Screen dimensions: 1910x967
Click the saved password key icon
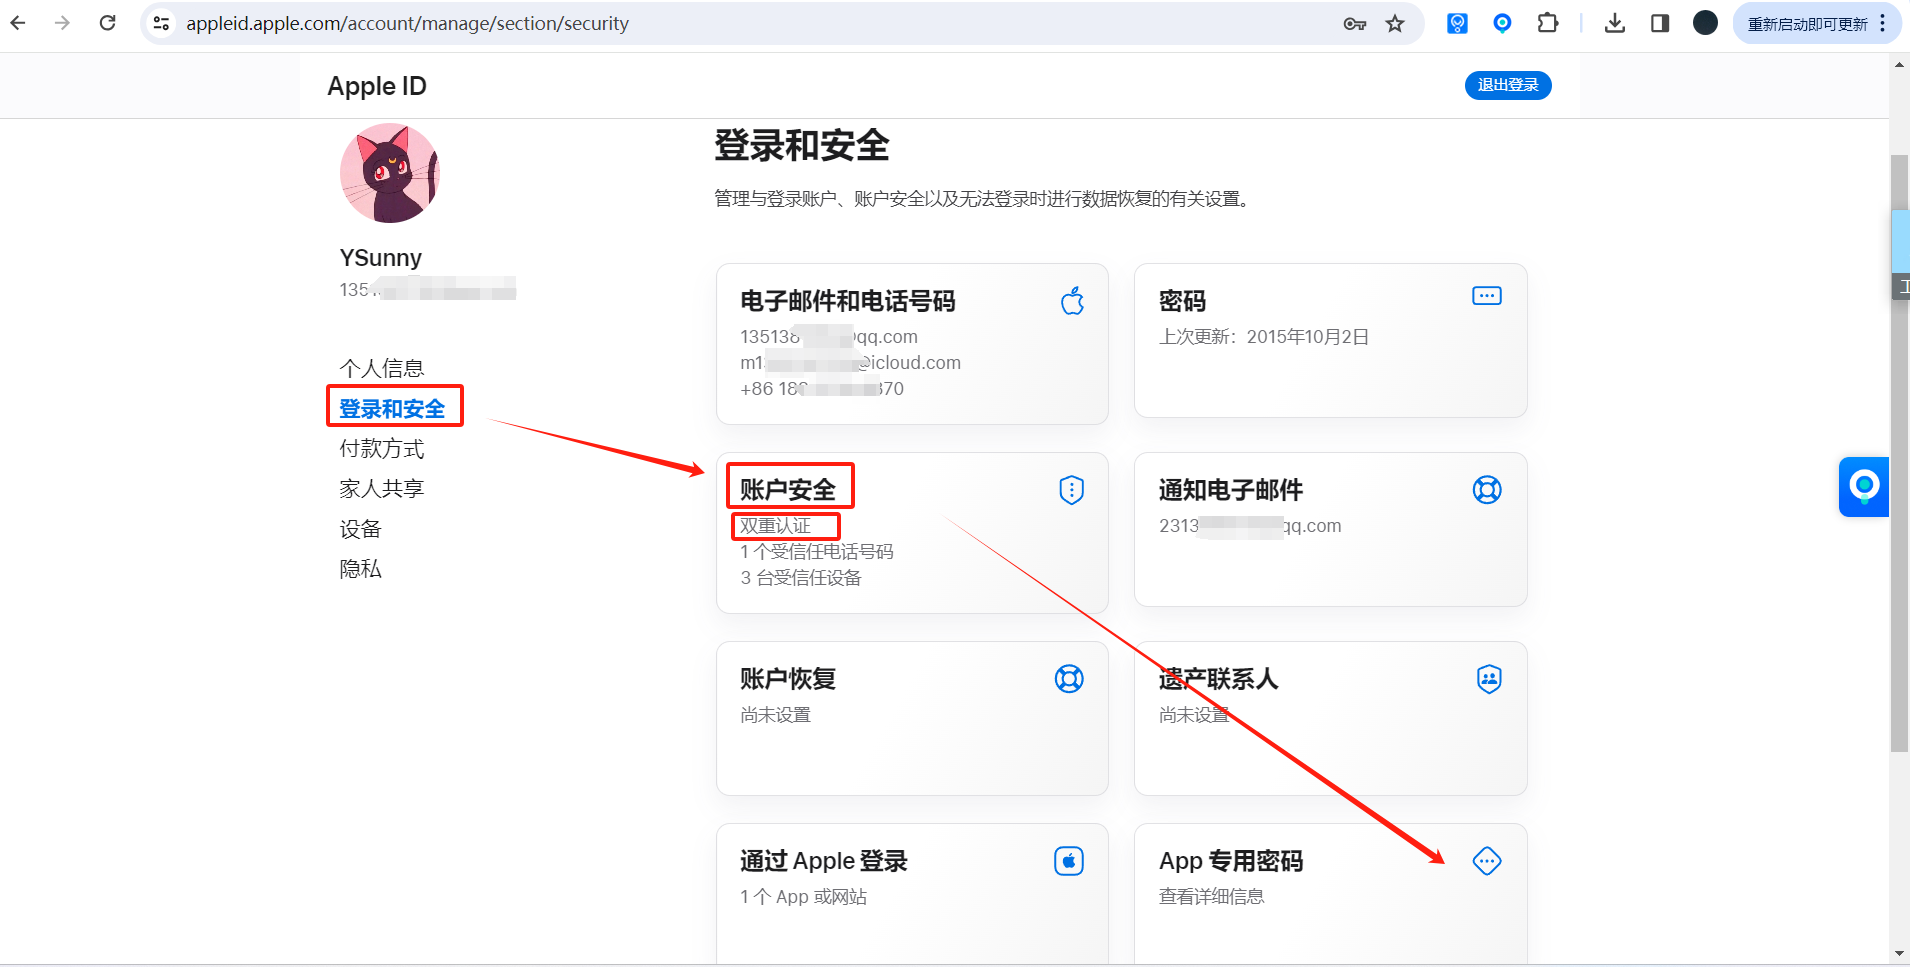click(1355, 24)
